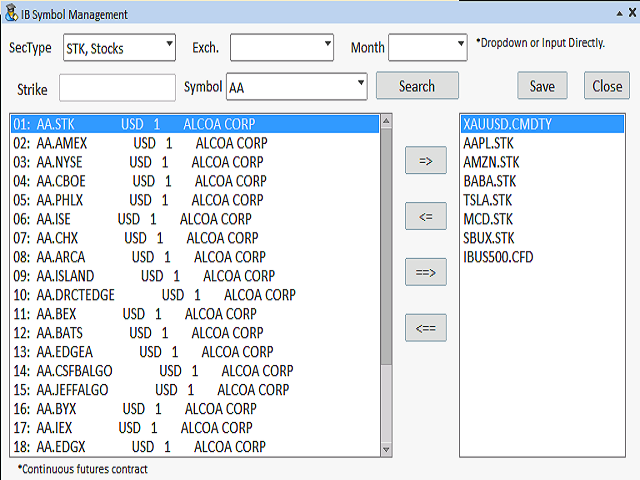The image size is (640, 480).
Task: Open the Symbol dropdown list
Action: tap(360, 83)
